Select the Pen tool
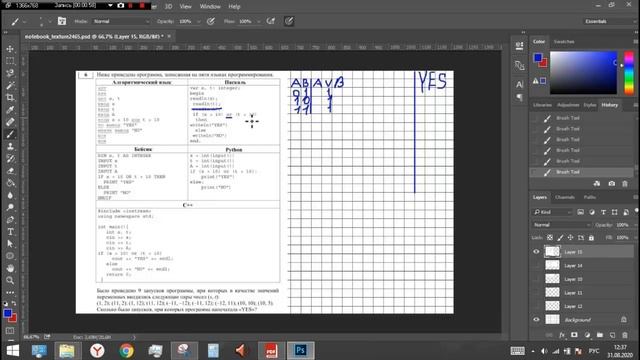The width and height of the screenshot is (640, 360). point(10,220)
